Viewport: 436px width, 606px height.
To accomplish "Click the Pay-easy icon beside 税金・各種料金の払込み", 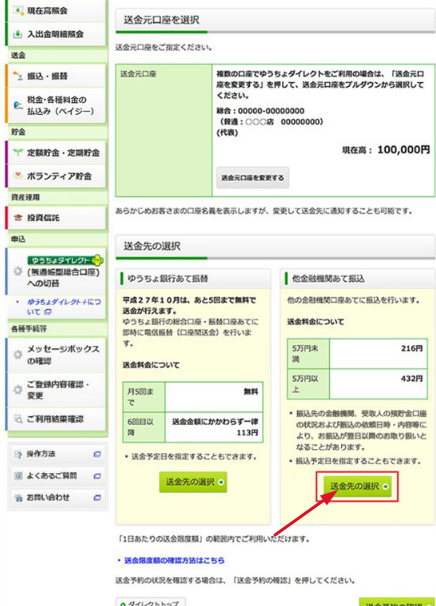I will click(18, 106).
